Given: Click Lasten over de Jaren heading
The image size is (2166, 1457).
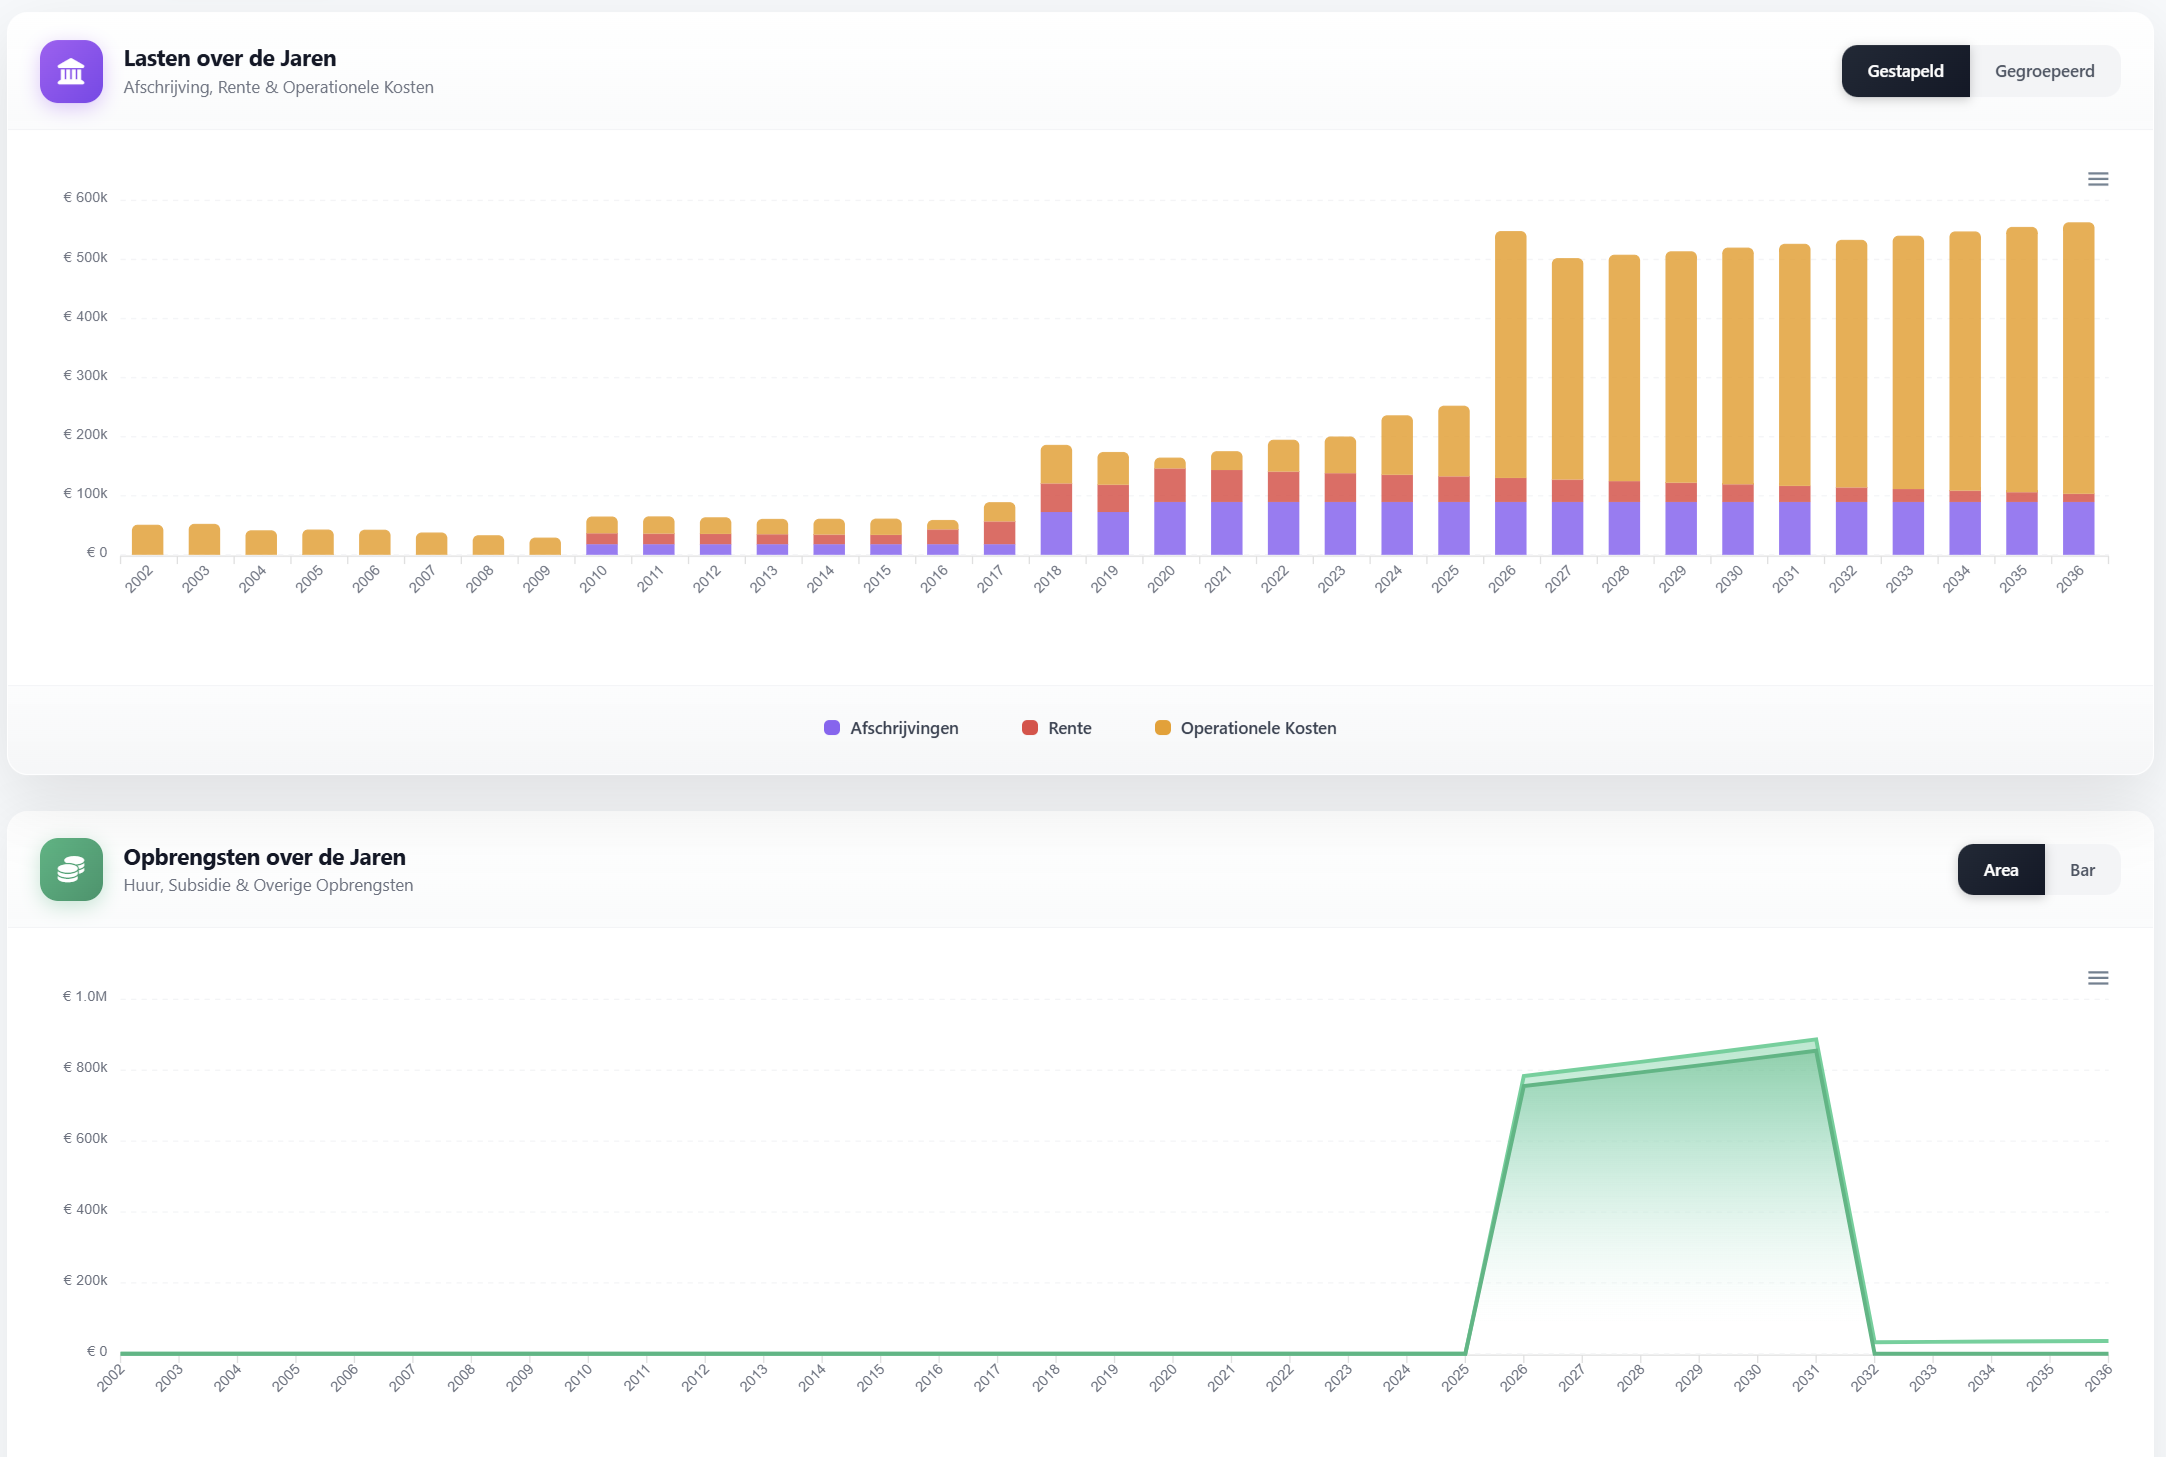Looking at the screenshot, I should coord(230,58).
